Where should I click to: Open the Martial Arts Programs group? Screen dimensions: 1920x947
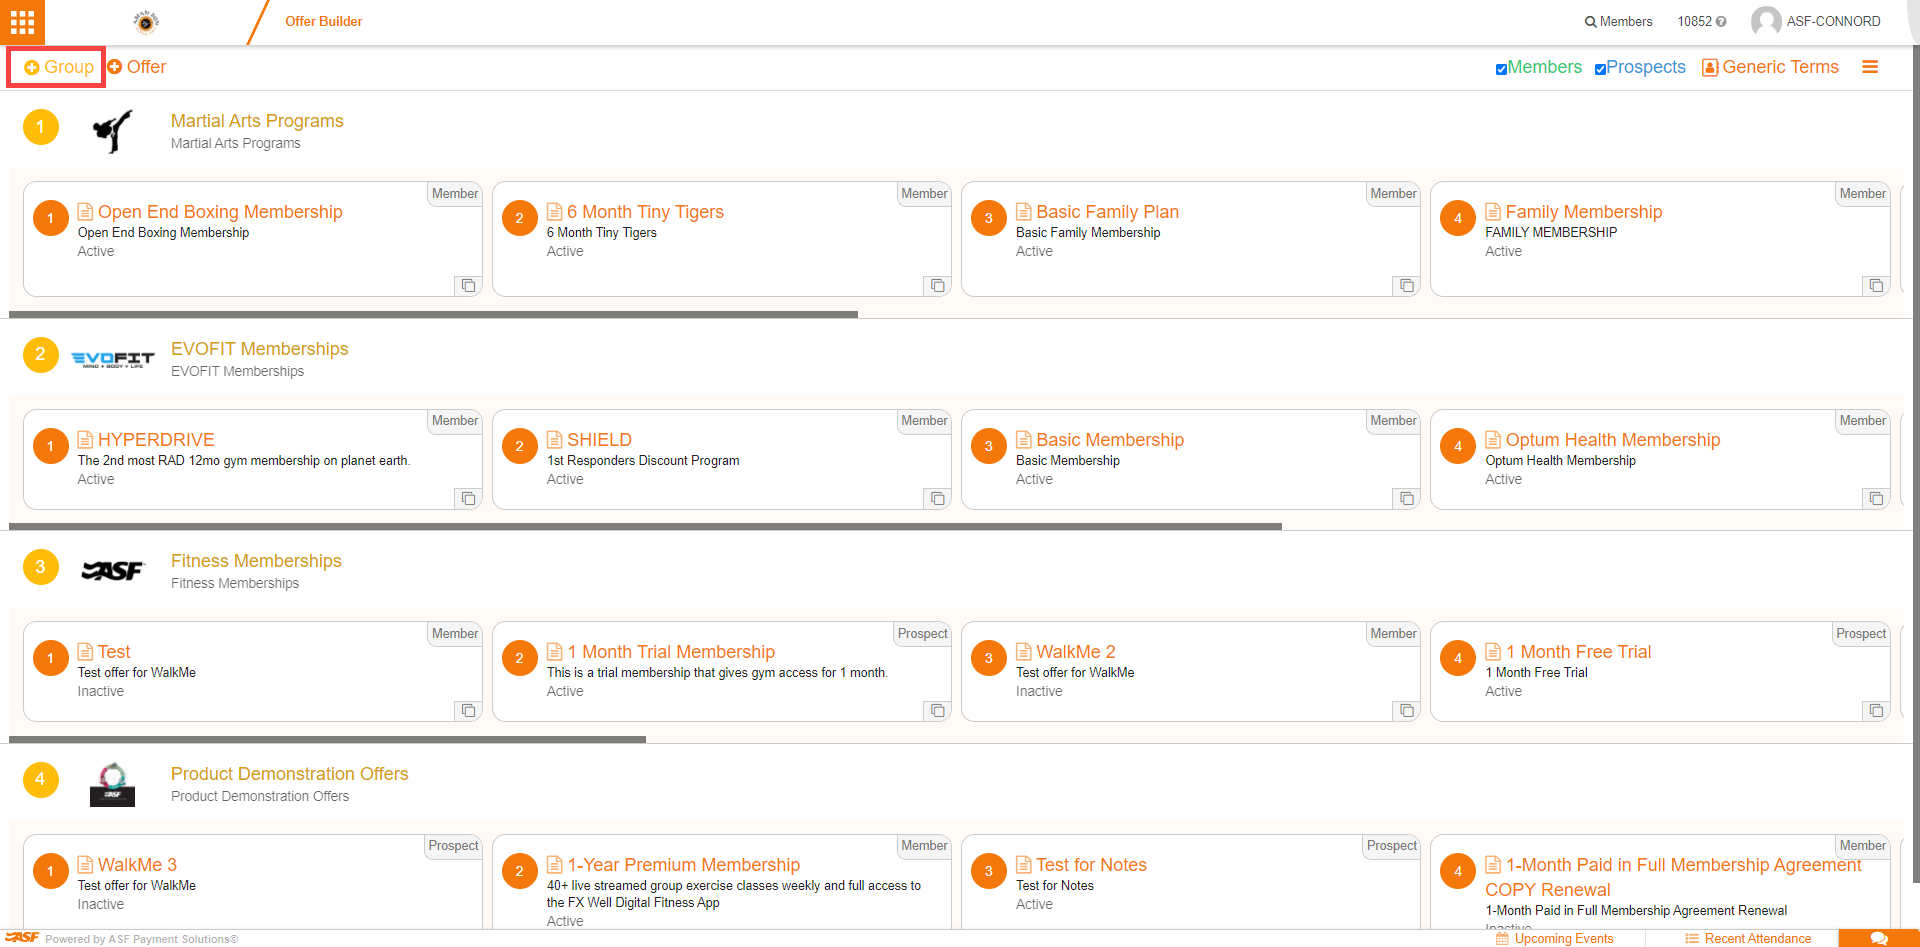257,121
